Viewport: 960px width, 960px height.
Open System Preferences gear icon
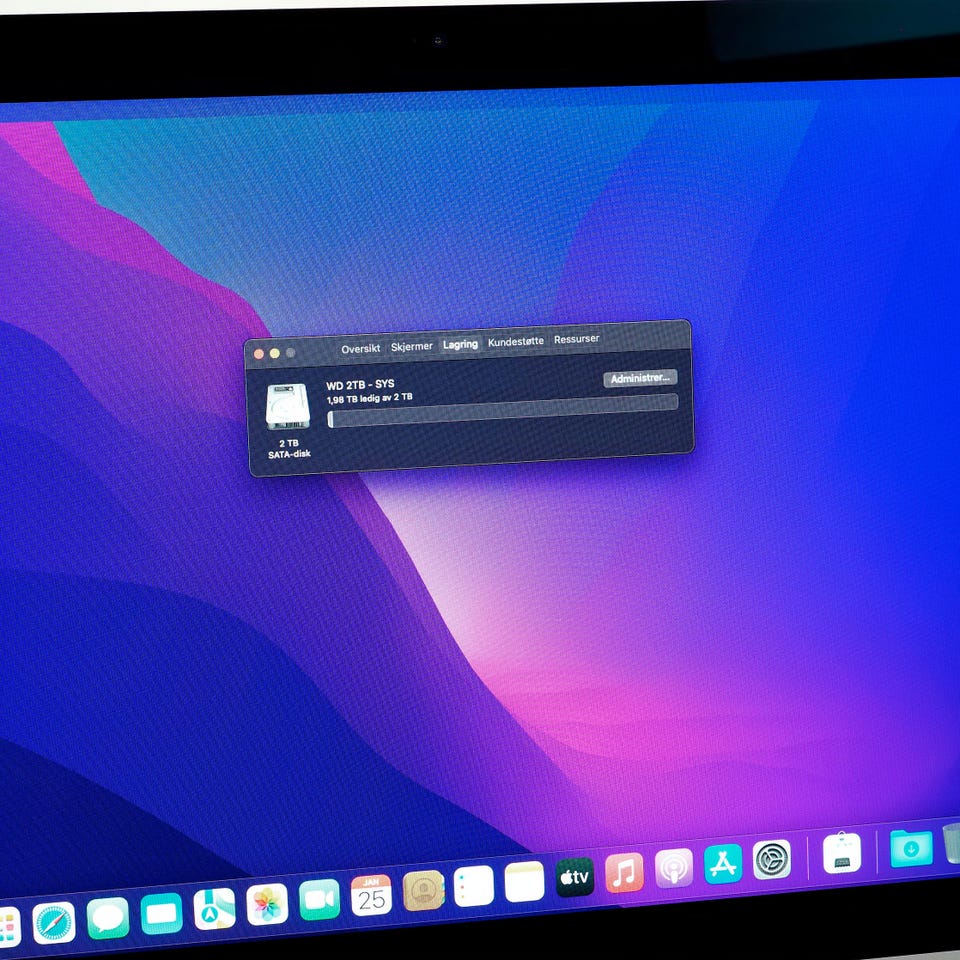[x=772, y=860]
